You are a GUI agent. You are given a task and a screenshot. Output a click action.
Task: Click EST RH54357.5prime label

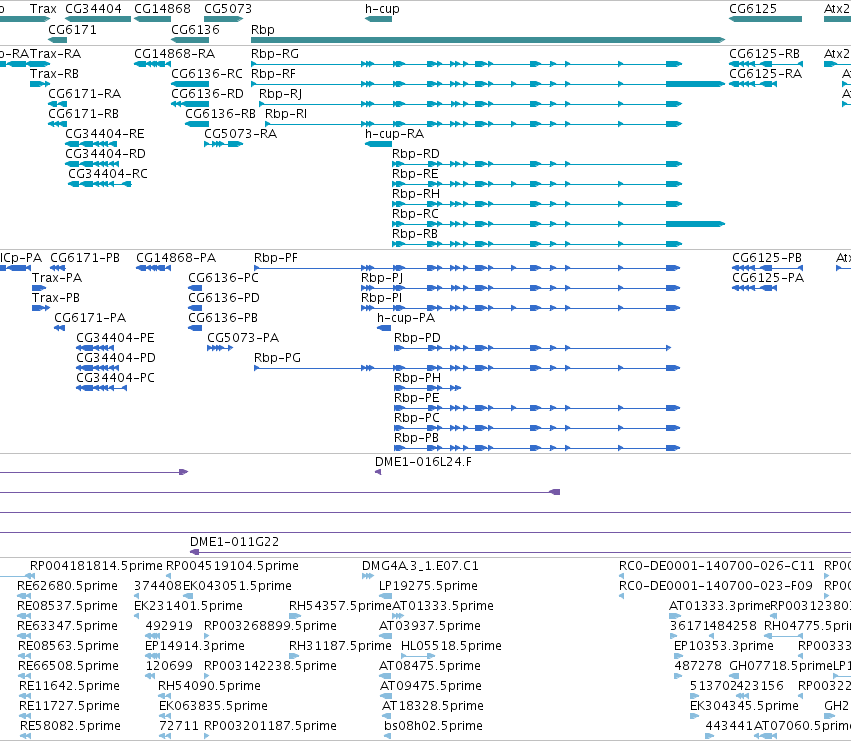click(340, 606)
